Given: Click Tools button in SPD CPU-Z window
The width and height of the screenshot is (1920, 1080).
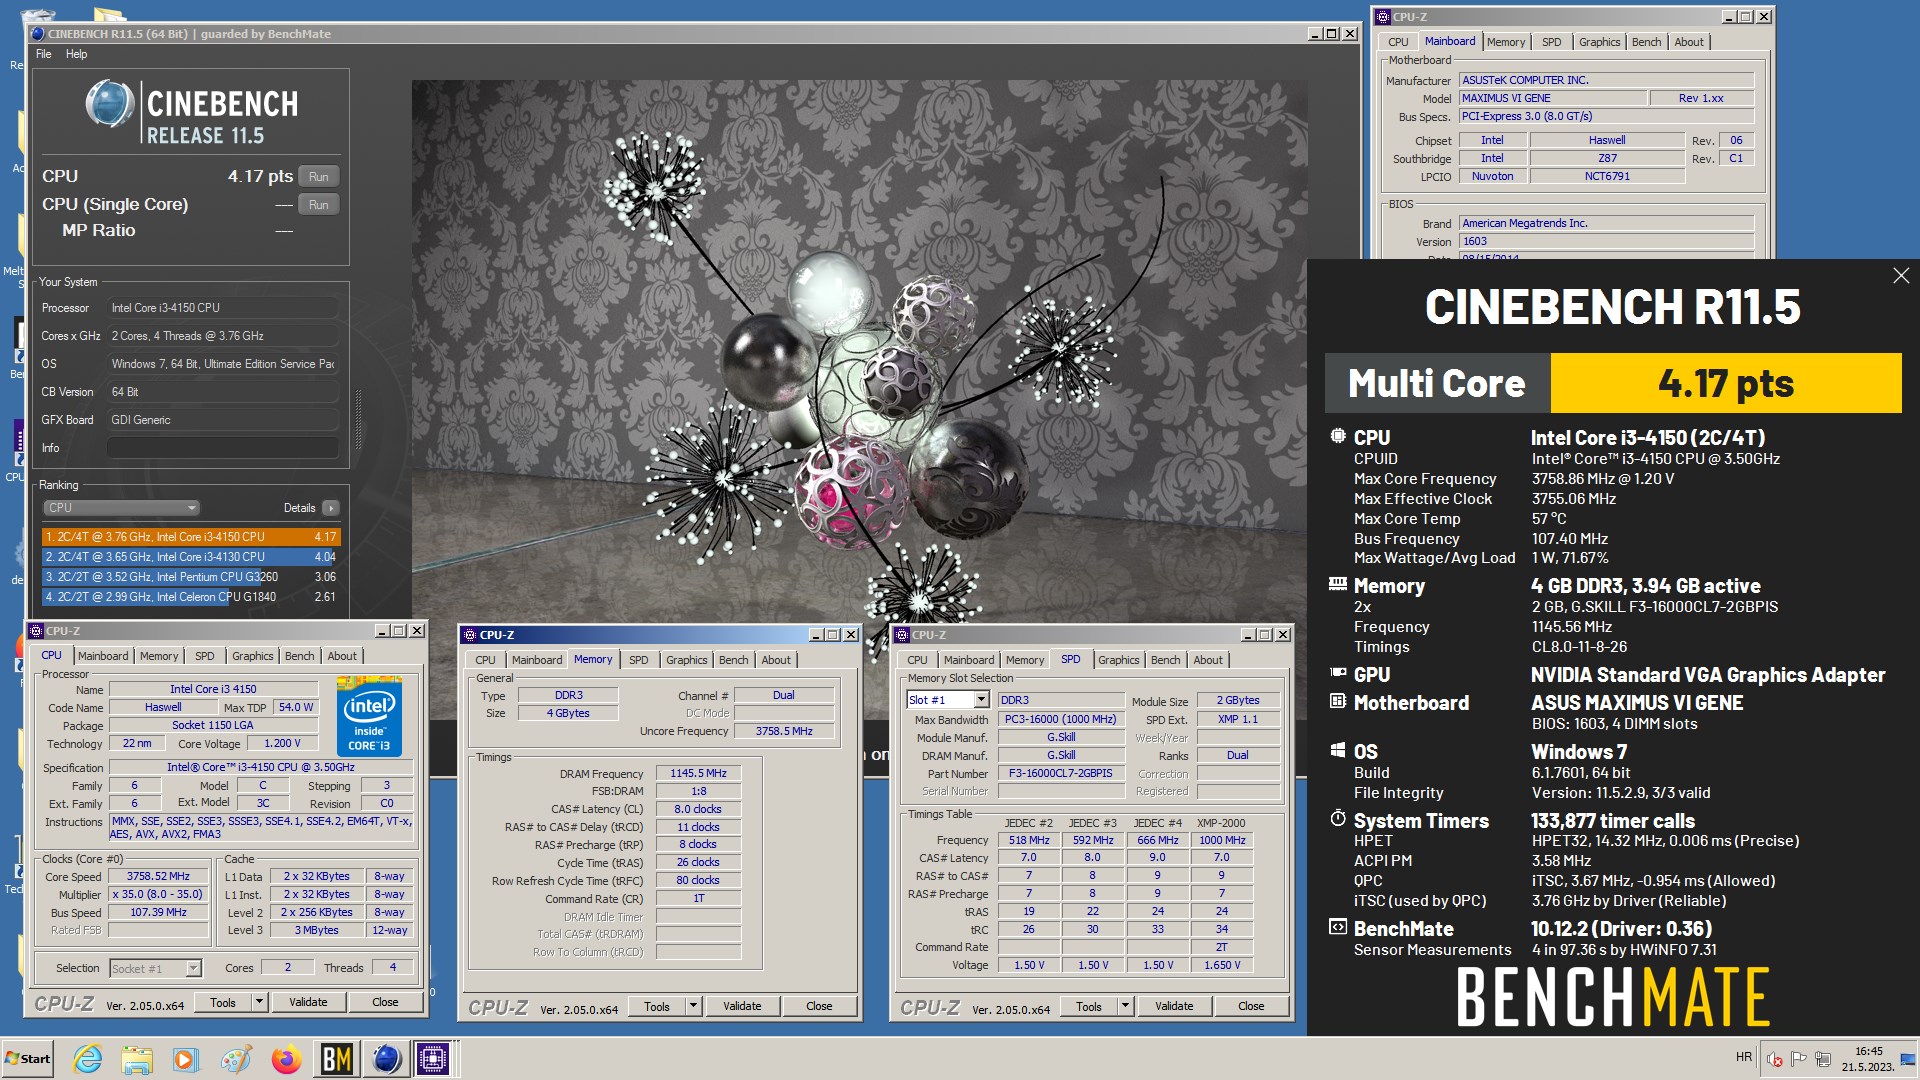Looking at the screenshot, I should click(x=1089, y=1006).
